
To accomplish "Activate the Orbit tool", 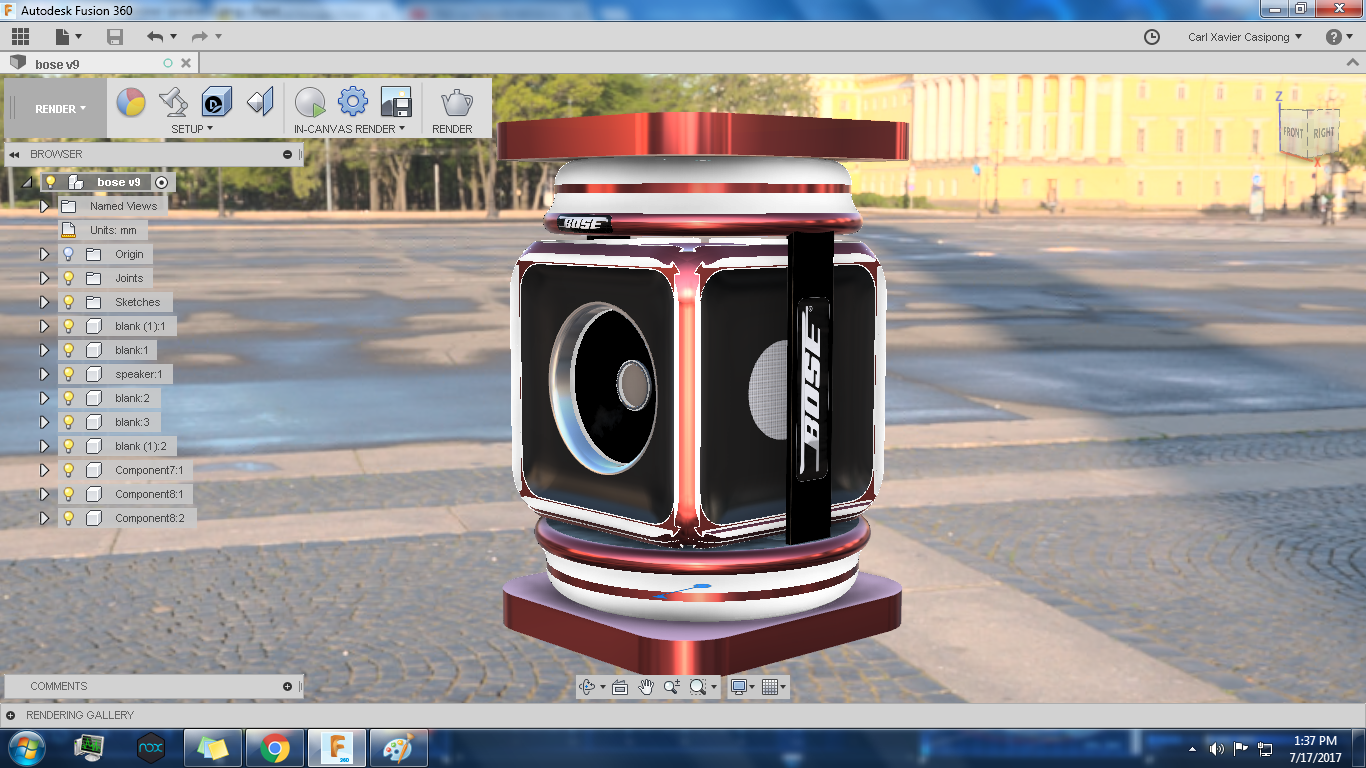I will coord(585,687).
